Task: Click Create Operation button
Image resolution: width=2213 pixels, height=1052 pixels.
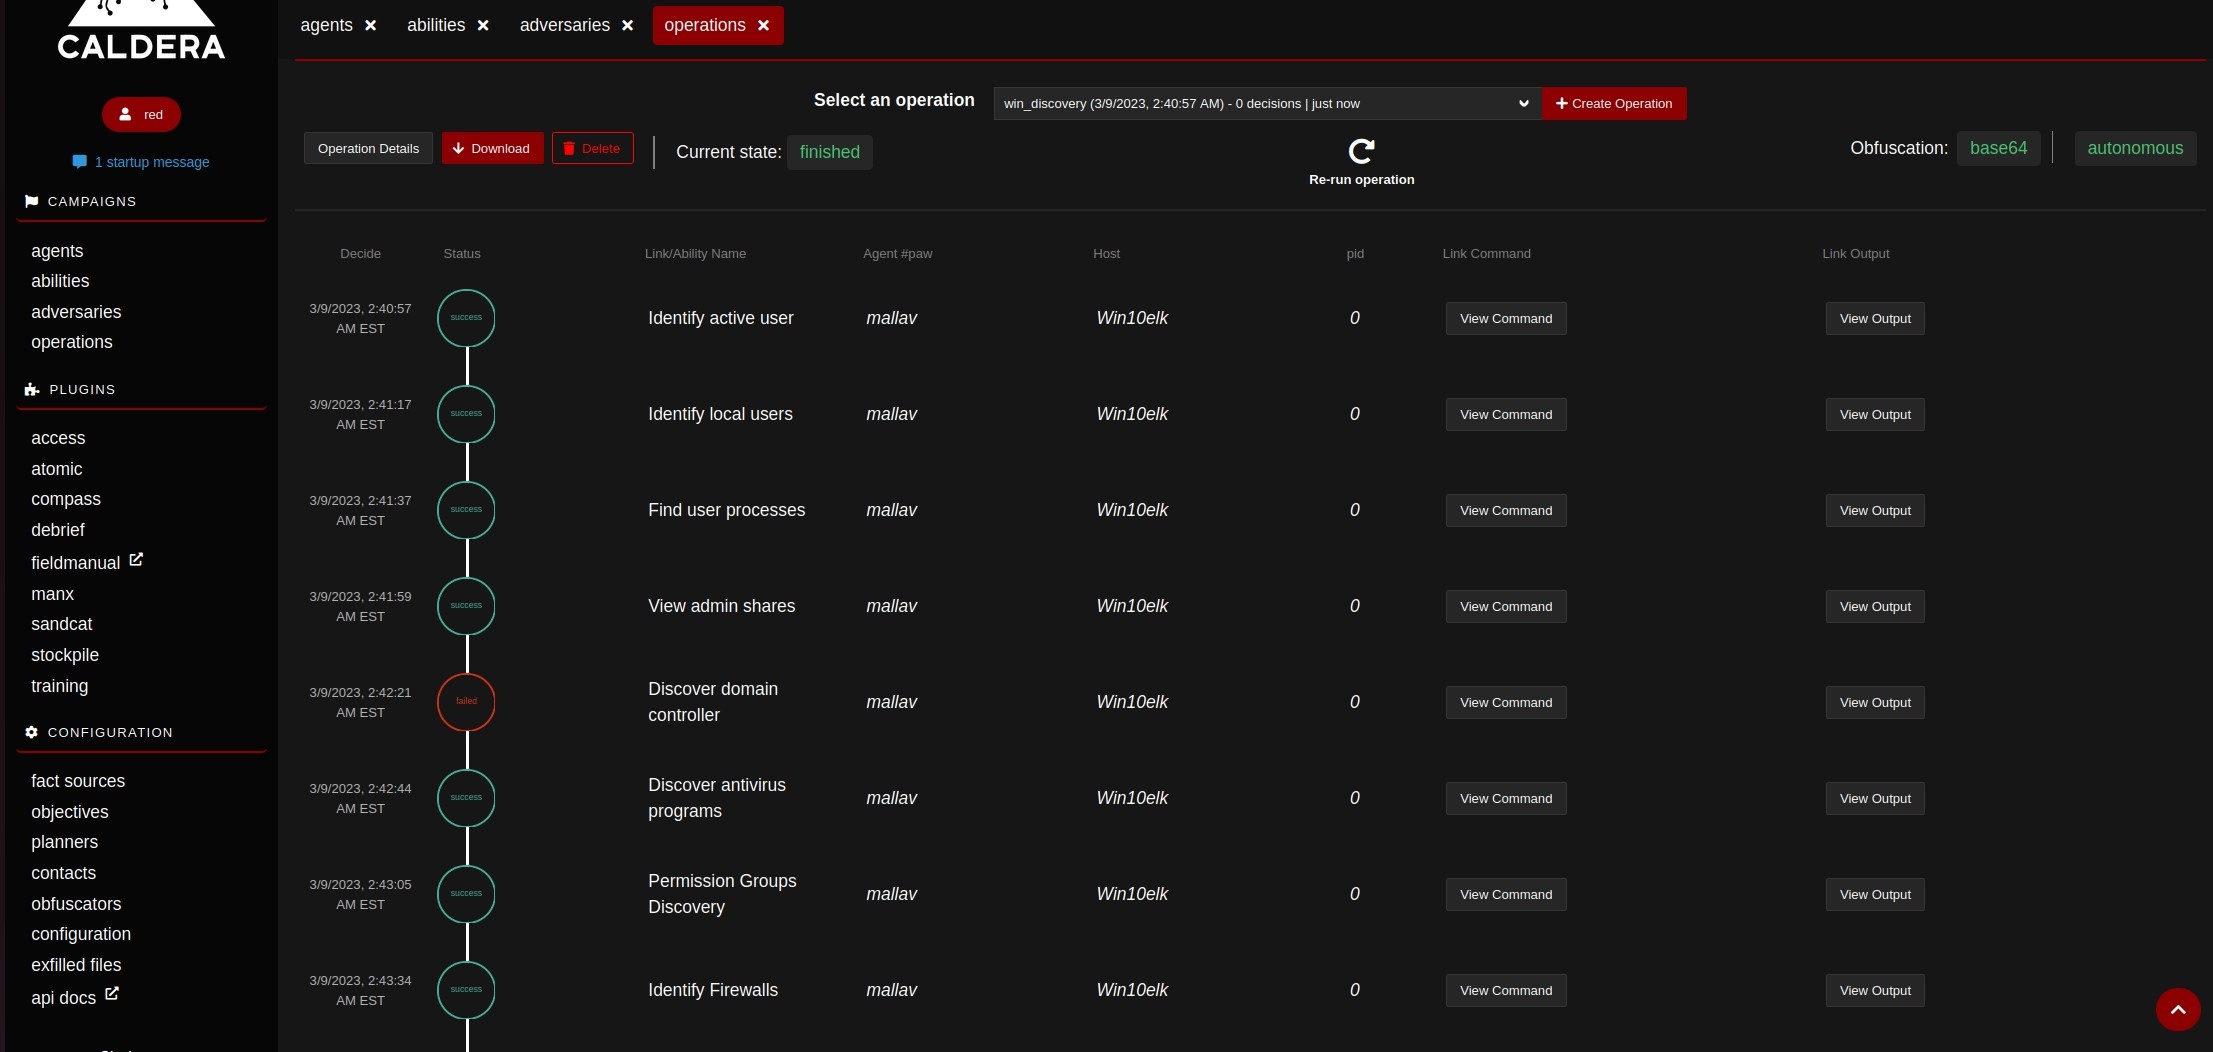Action: pyautogui.click(x=1614, y=104)
